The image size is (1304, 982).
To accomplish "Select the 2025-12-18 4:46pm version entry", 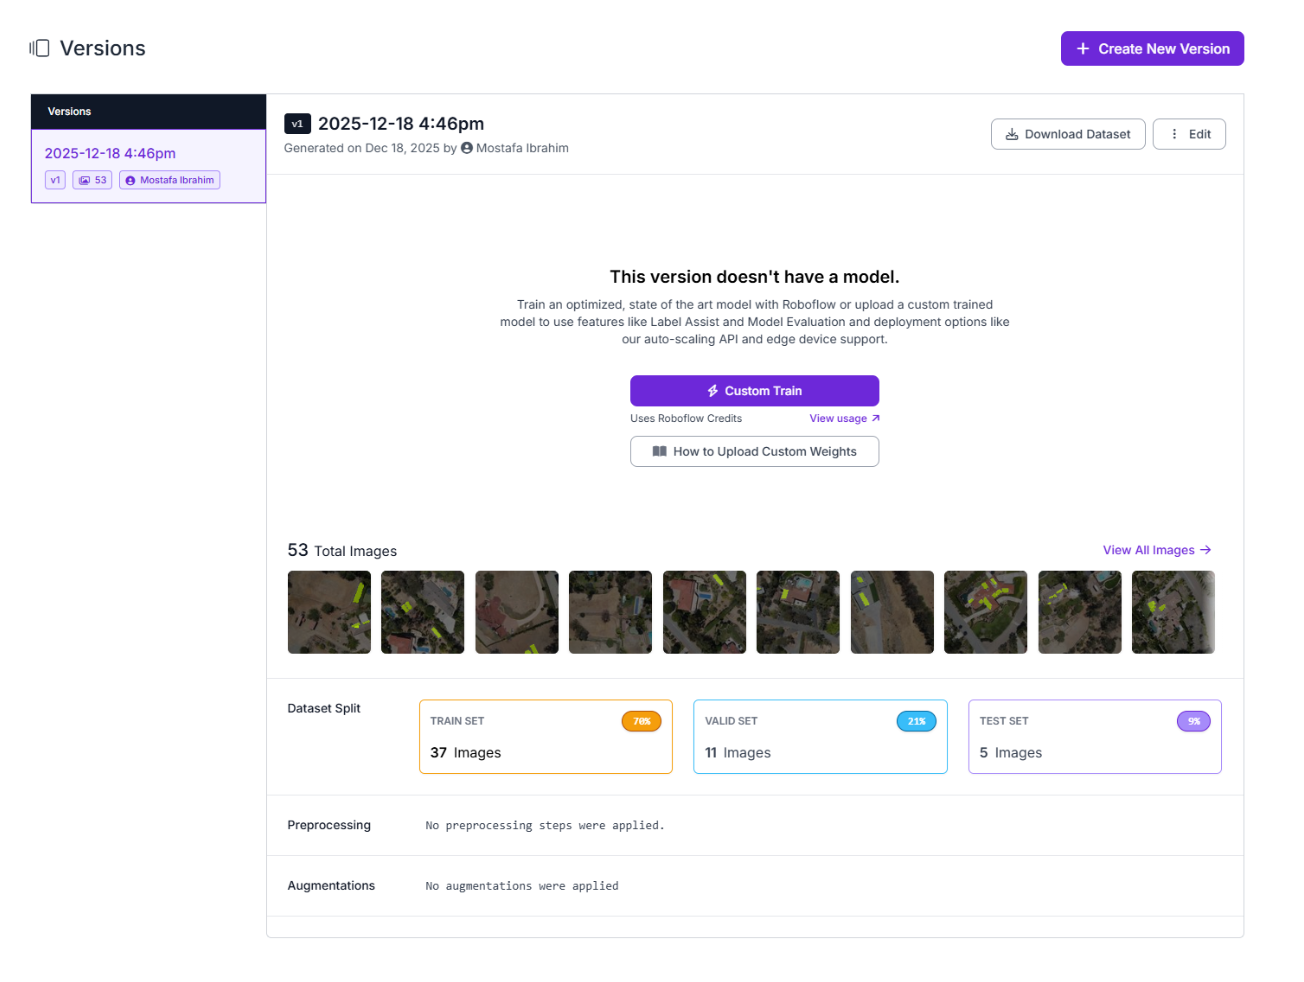I will coord(148,166).
